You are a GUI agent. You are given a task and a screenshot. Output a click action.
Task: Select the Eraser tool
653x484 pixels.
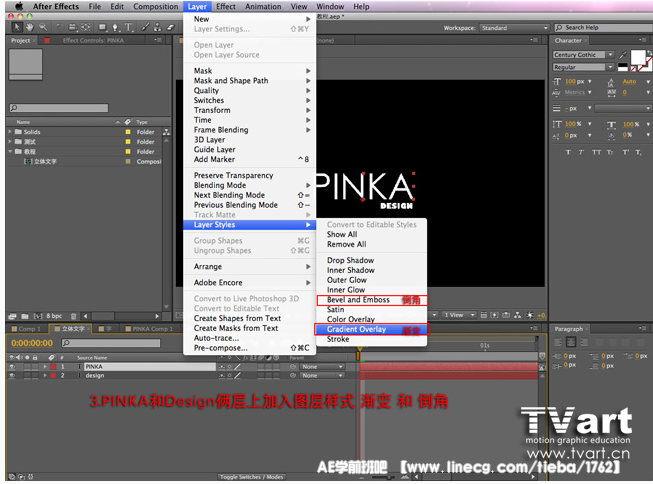(170, 27)
